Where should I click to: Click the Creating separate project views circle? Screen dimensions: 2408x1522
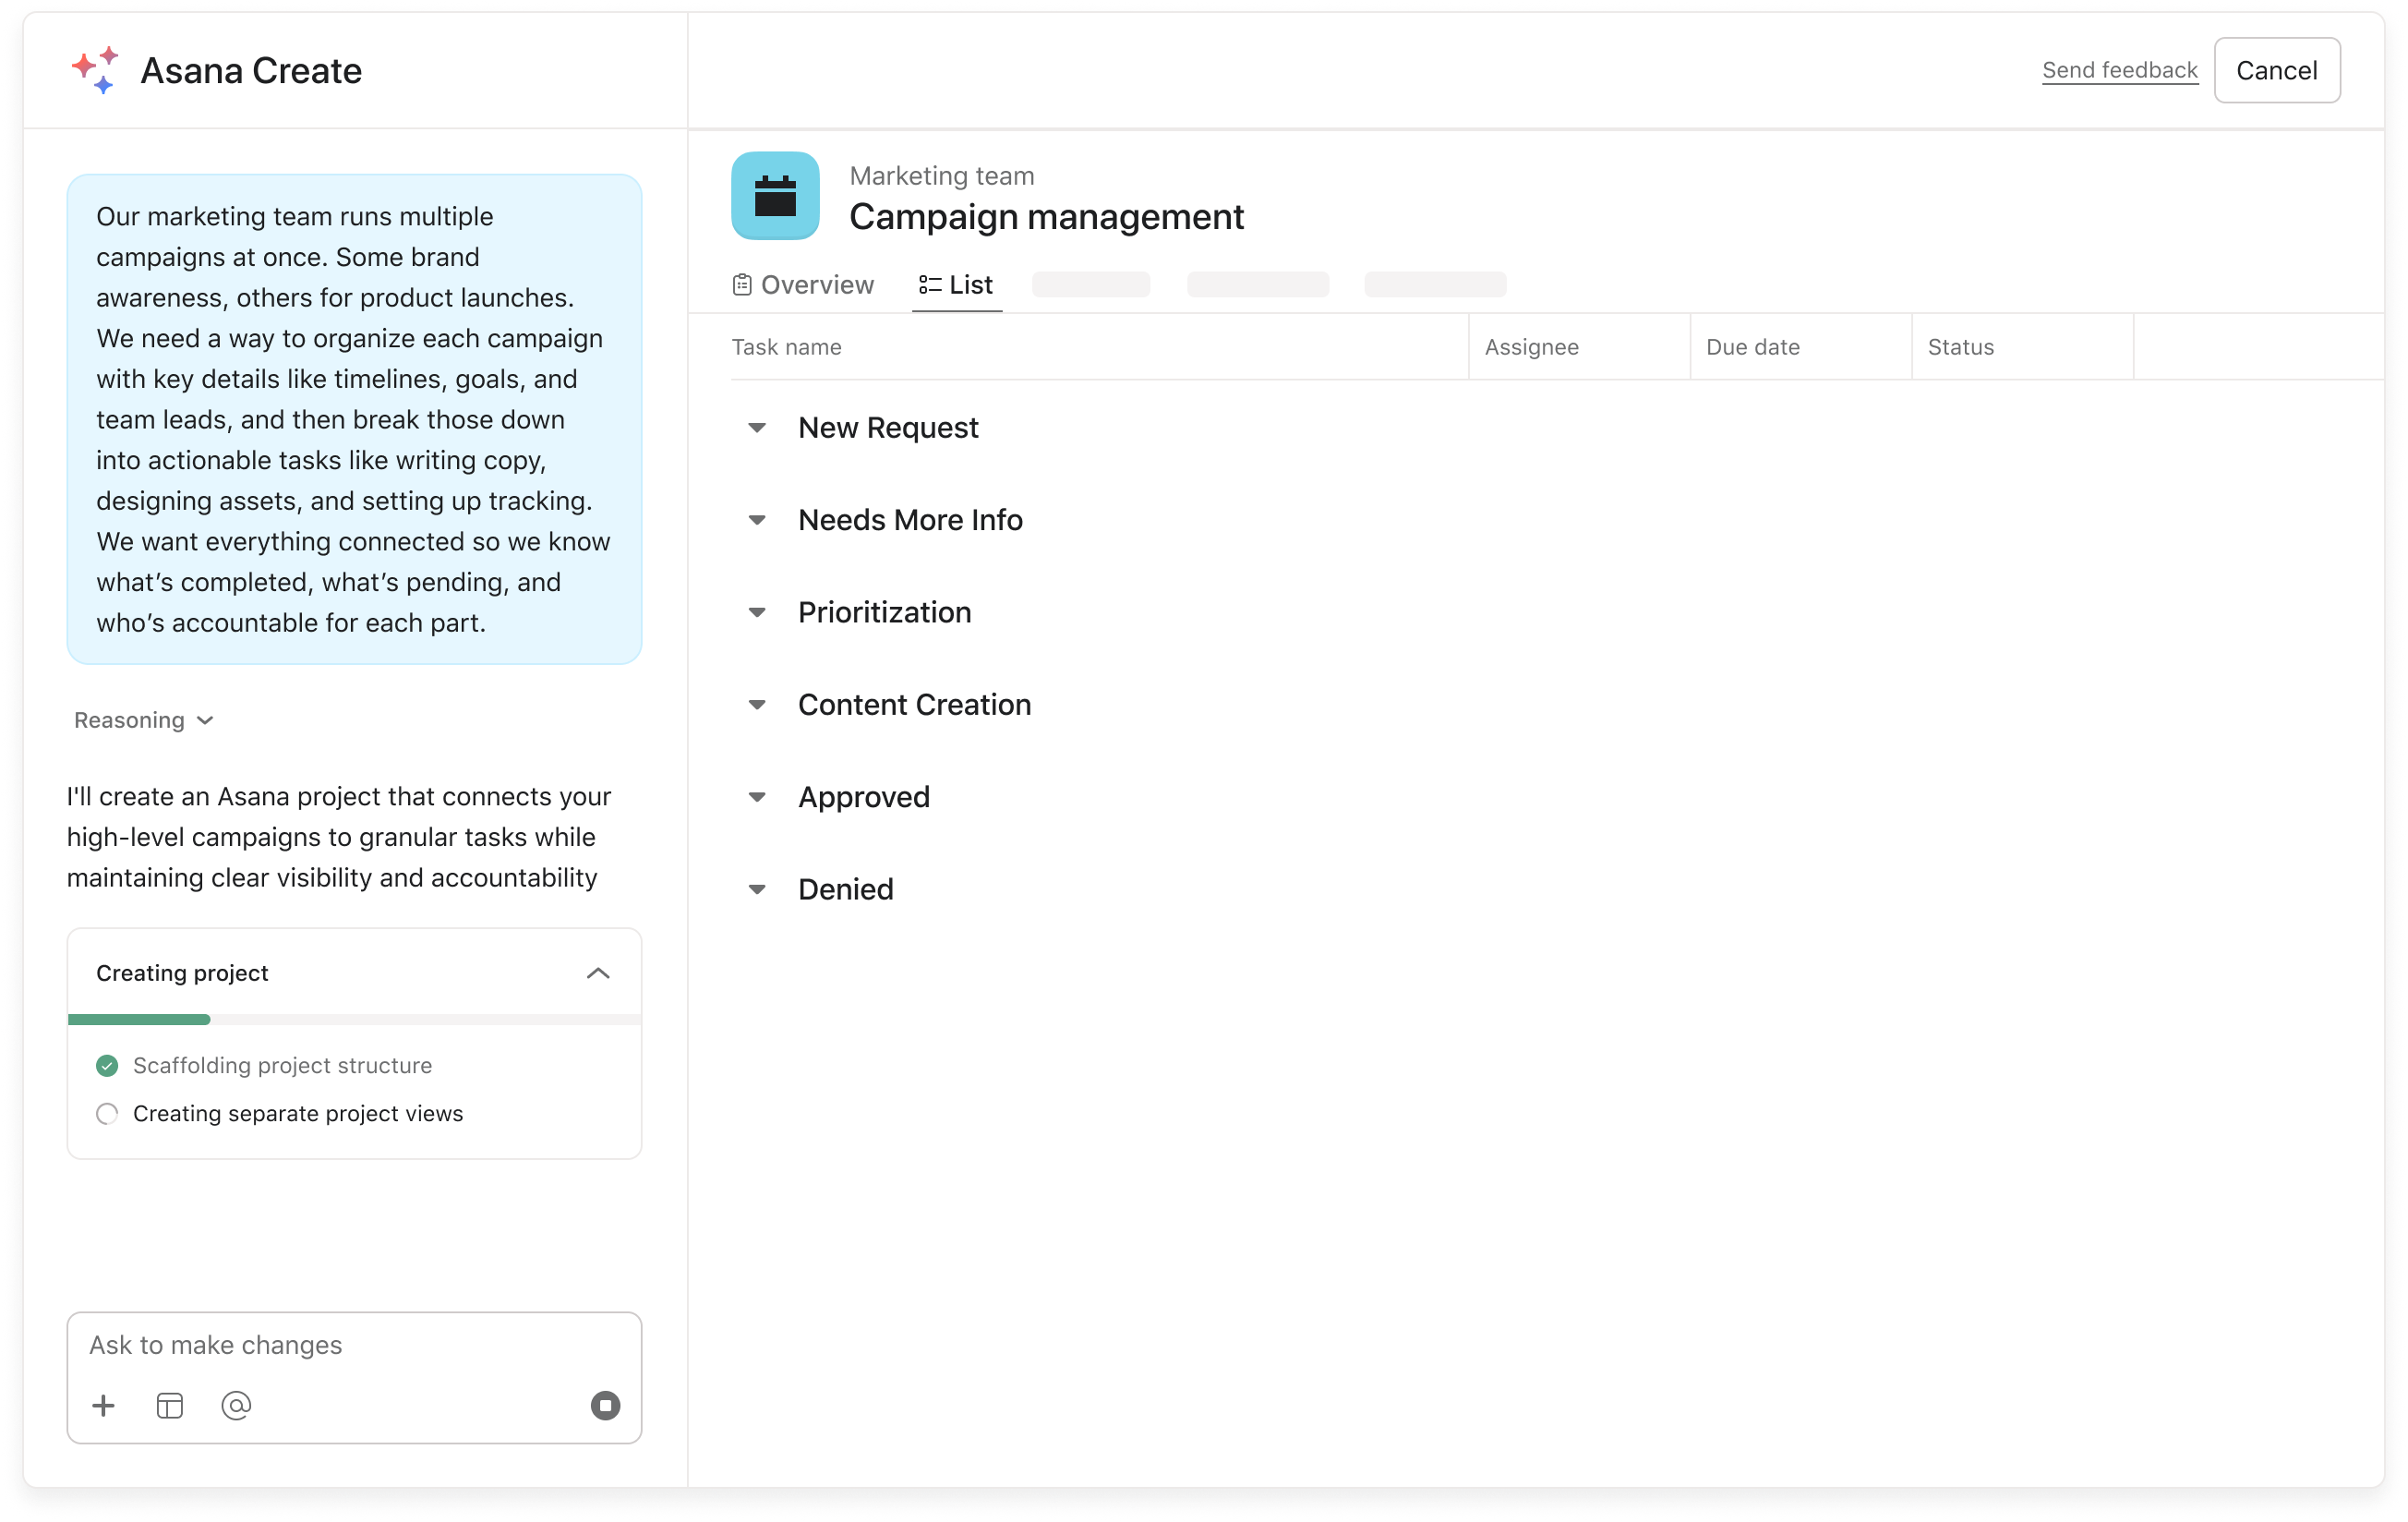(x=107, y=1113)
